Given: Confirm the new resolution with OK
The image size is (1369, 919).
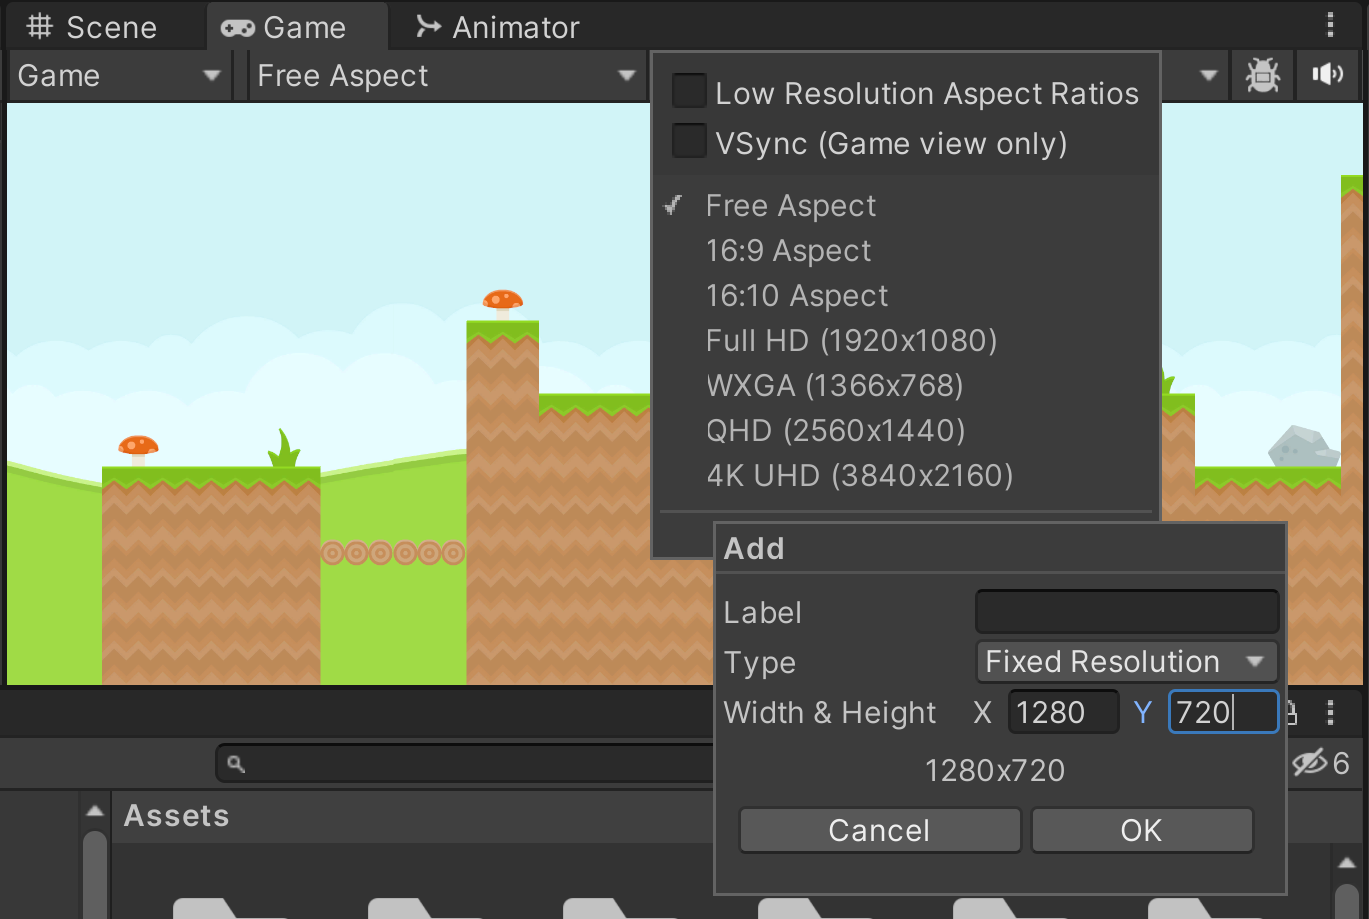Looking at the screenshot, I should click(1142, 830).
